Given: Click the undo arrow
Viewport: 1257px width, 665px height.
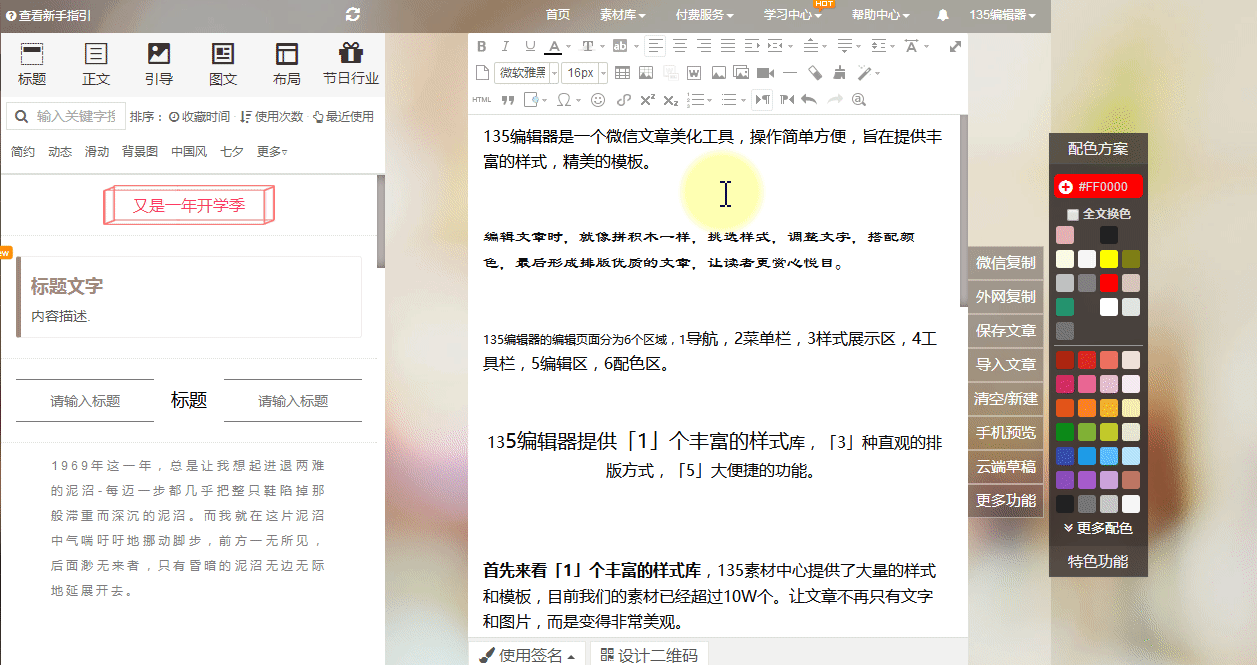Looking at the screenshot, I should (x=809, y=99).
